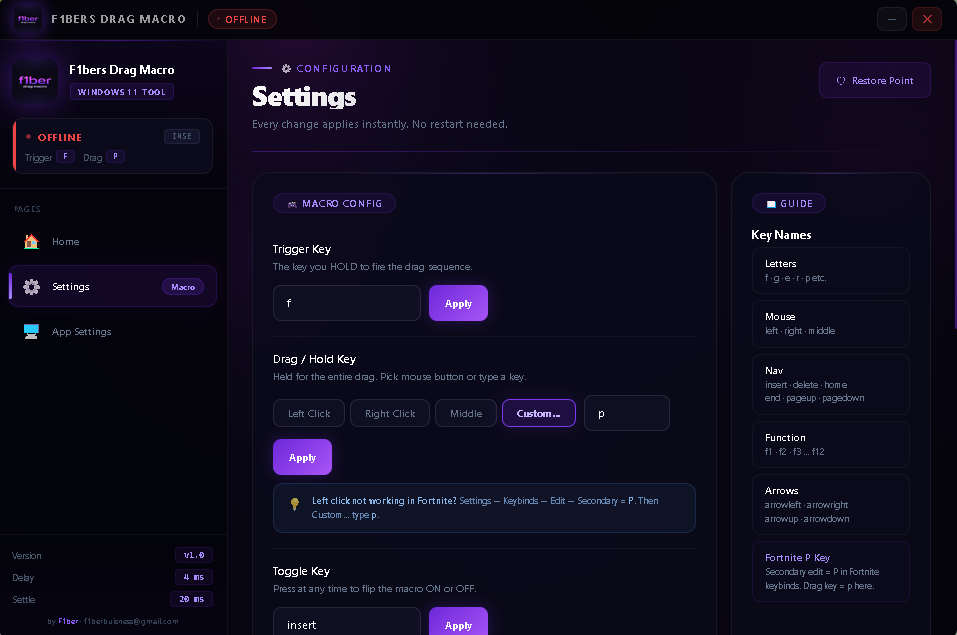The height and width of the screenshot is (635, 957).
Task: Click the WINDOWS 11 TOOL badge
Action: (x=121, y=92)
